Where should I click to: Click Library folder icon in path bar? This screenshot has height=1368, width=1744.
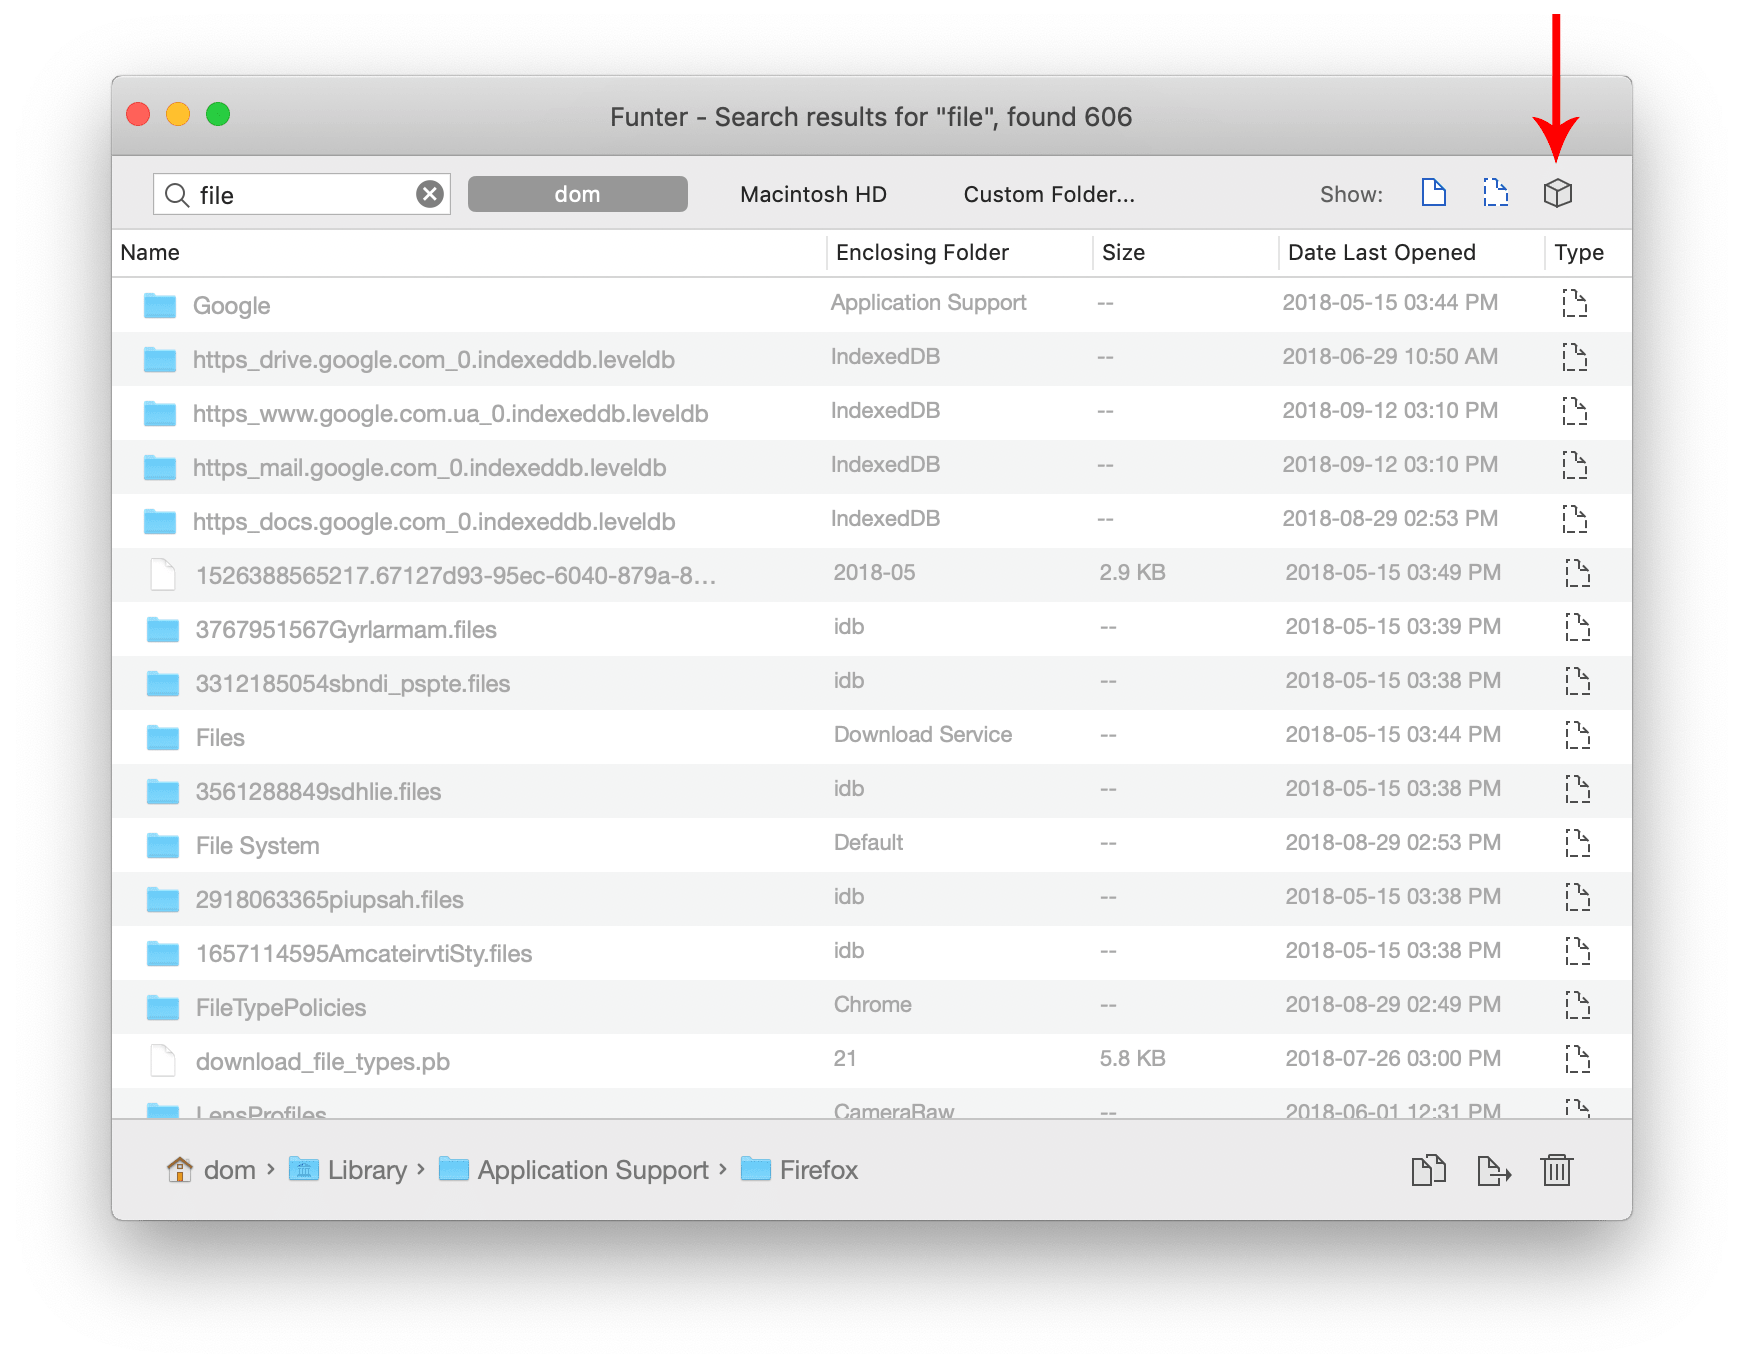(304, 1169)
